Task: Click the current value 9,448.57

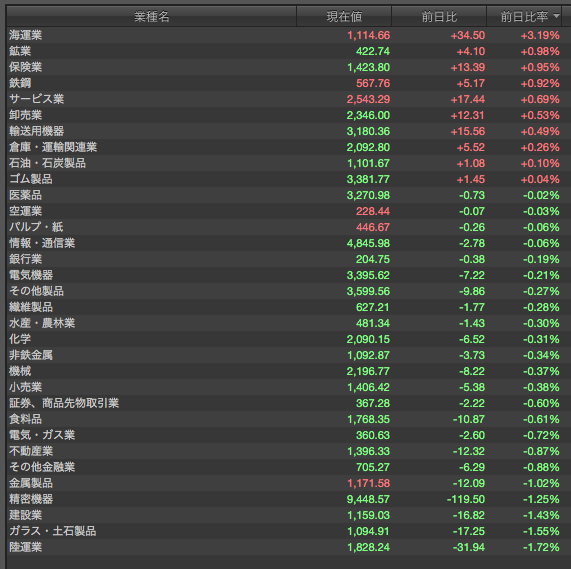Action: click(369, 499)
